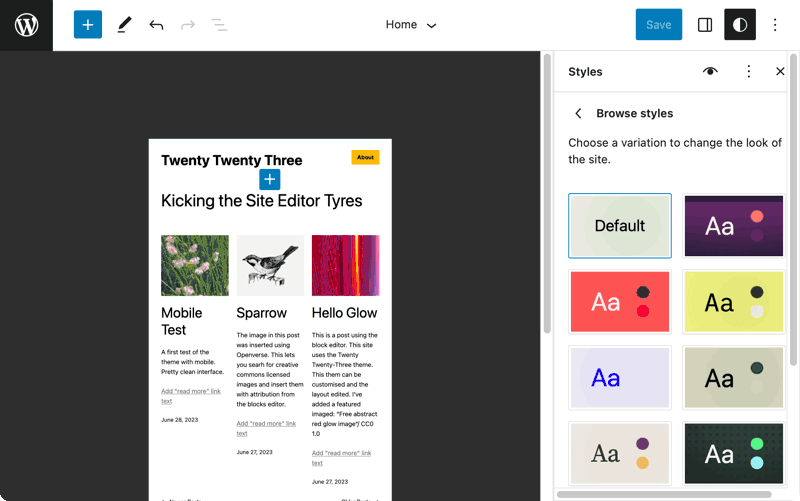Click the Browse styles heading text
Viewport: 800px width, 501px height.
click(635, 113)
